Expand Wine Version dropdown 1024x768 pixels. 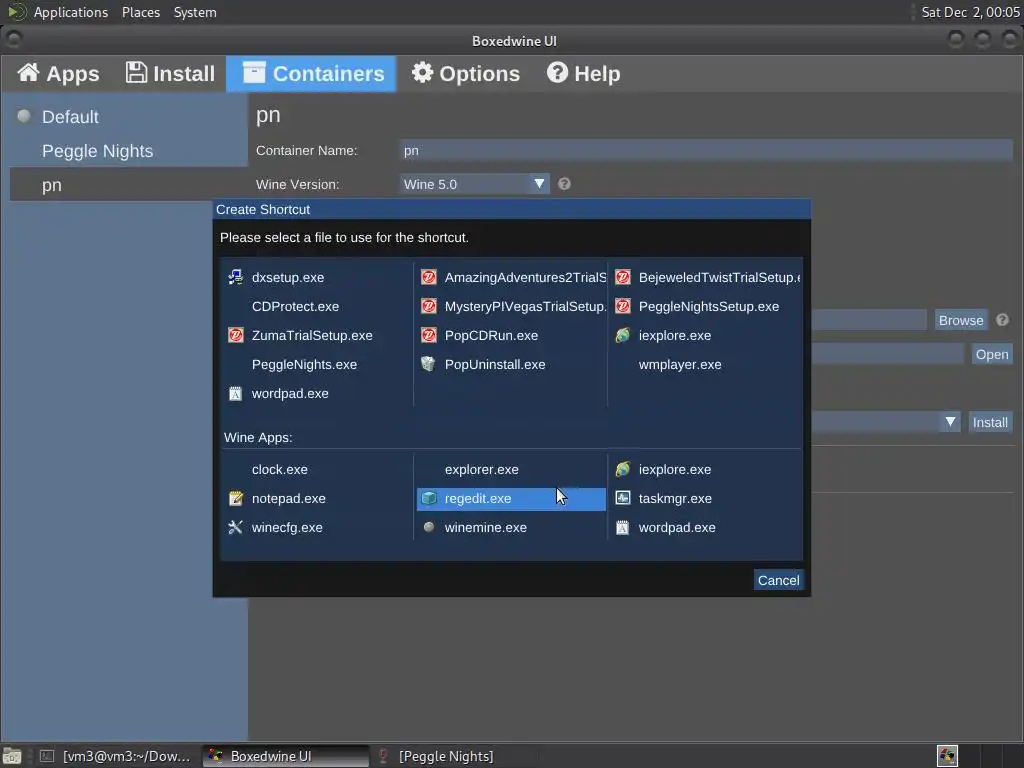pyautogui.click(x=475, y=184)
